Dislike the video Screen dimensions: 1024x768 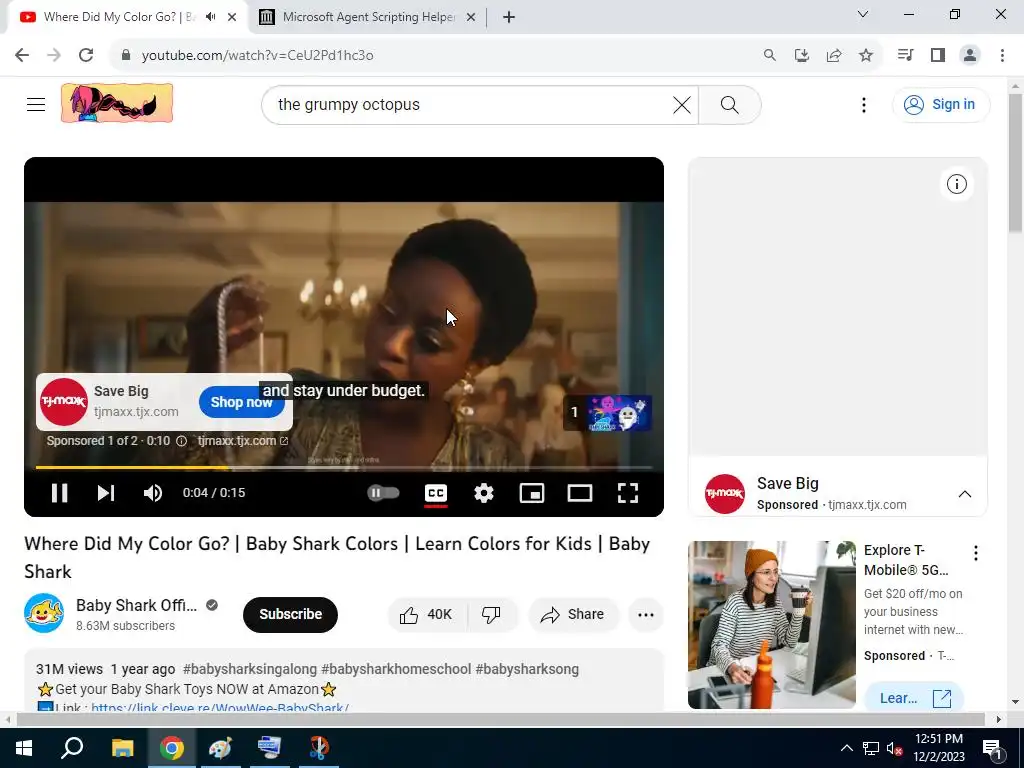pyautogui.click(x=492, y=615)
